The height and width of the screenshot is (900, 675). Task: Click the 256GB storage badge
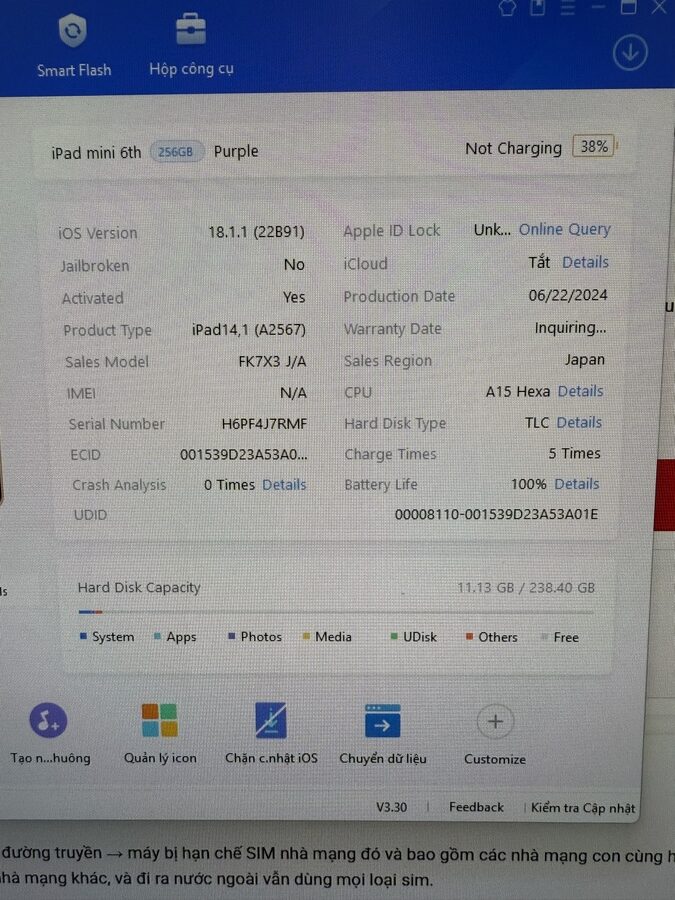(176, 152)
